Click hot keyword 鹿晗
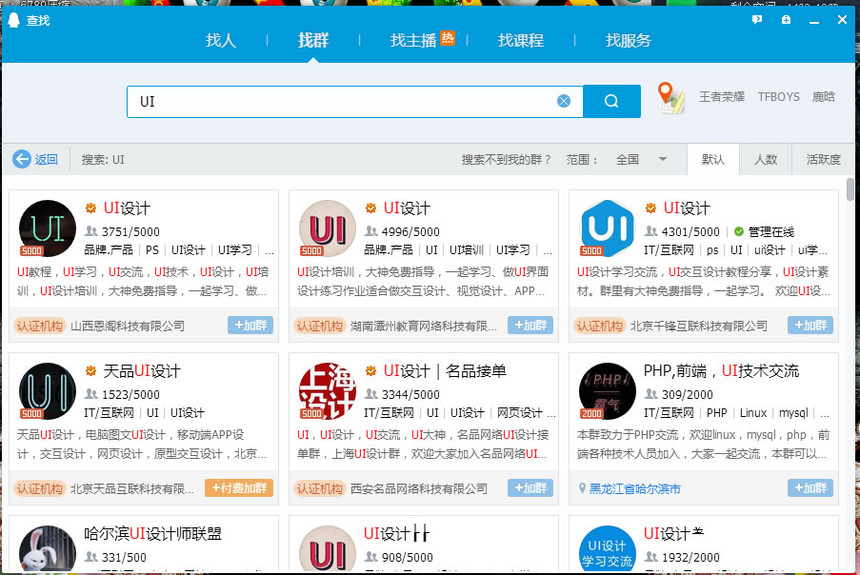 (x=824, y=97)
